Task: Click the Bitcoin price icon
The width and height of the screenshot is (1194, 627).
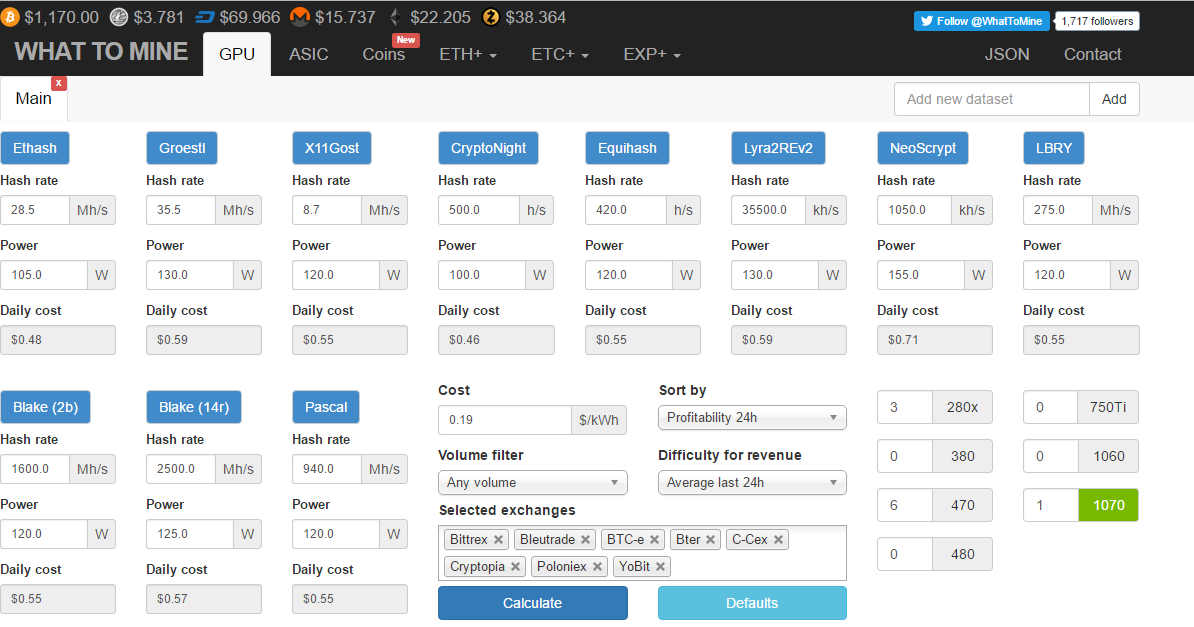Action: [x=12, y=16]
